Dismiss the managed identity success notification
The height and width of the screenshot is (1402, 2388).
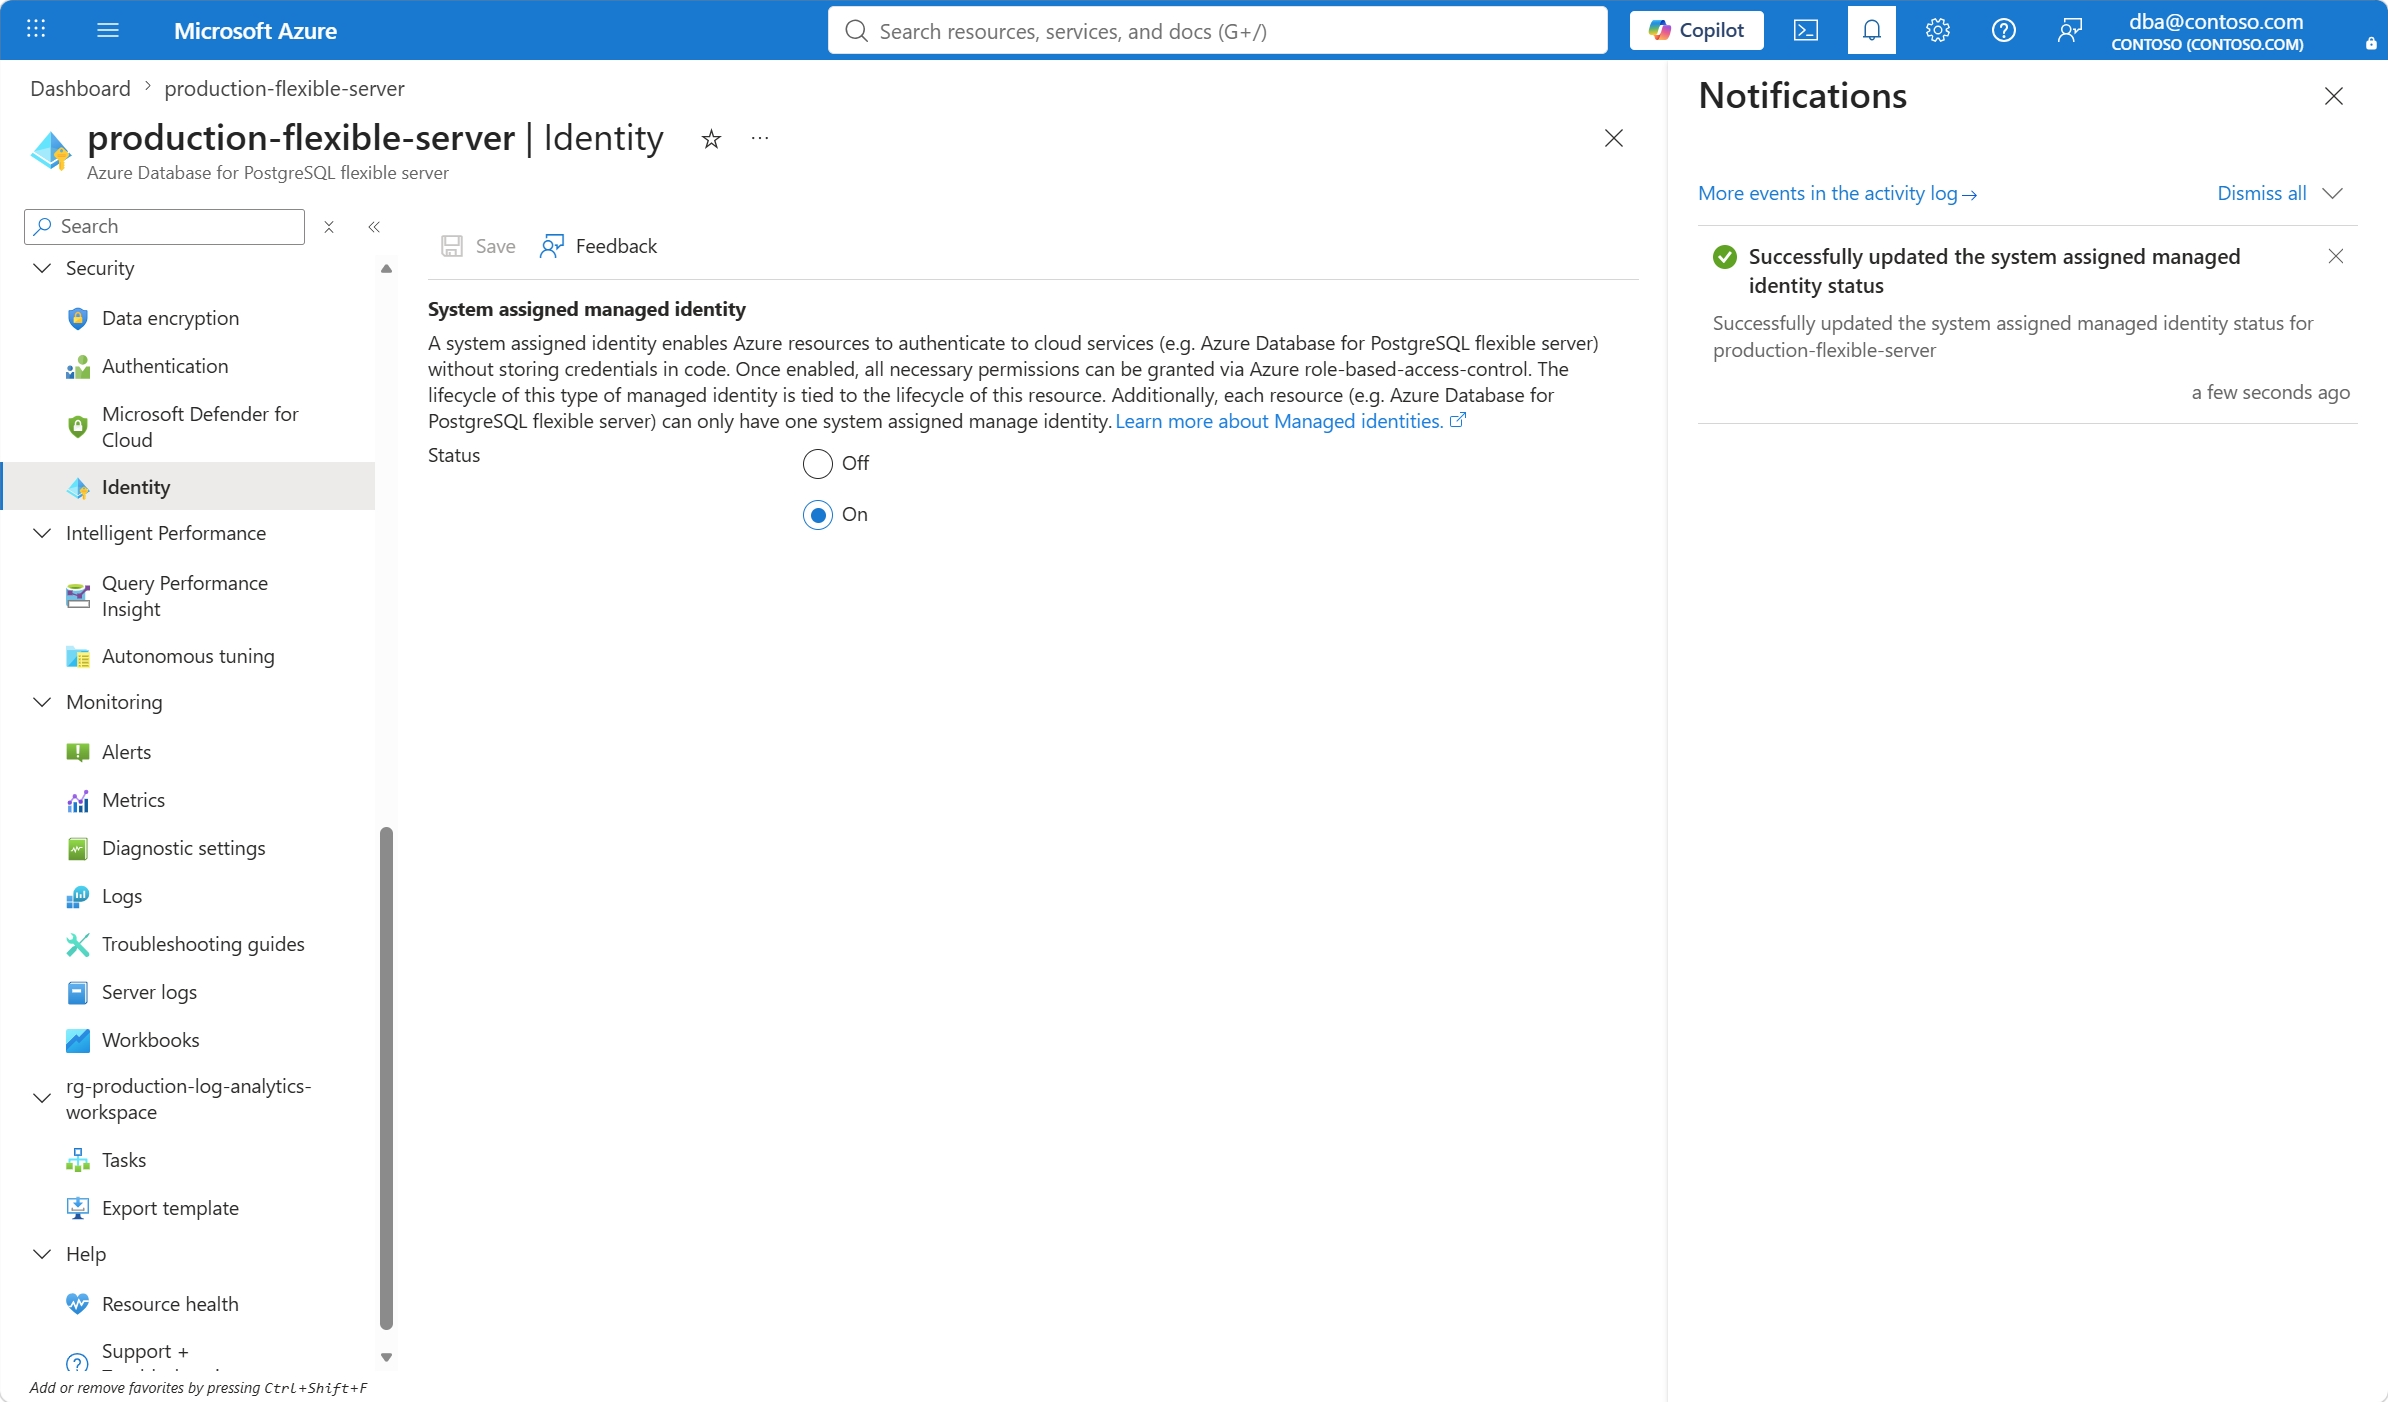[2336, 257]
